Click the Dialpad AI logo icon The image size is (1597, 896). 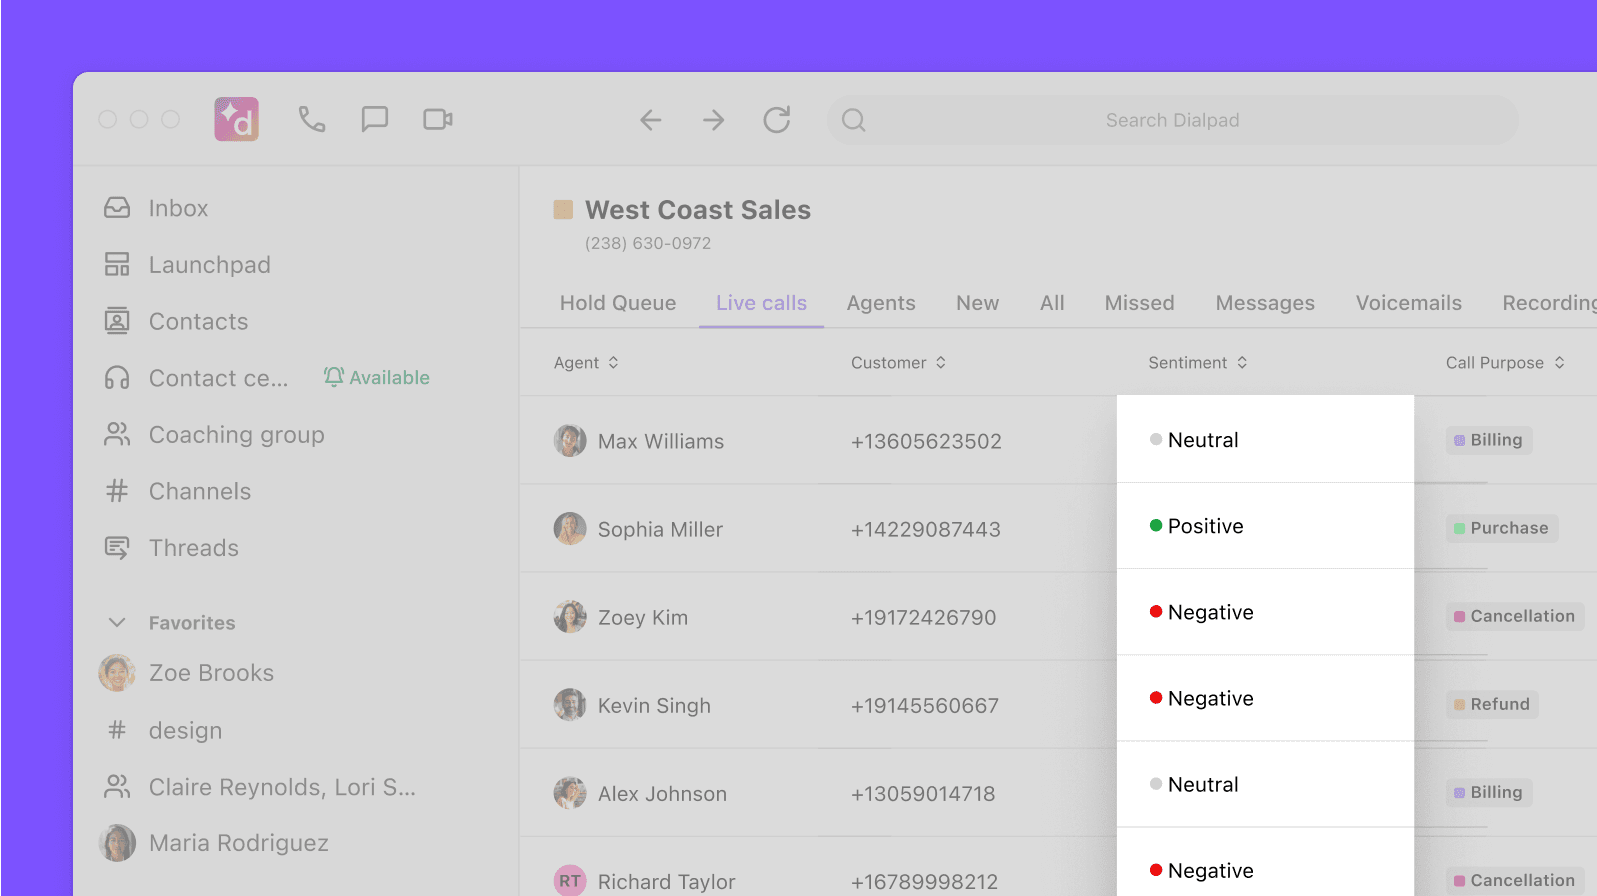click(237, 120)
